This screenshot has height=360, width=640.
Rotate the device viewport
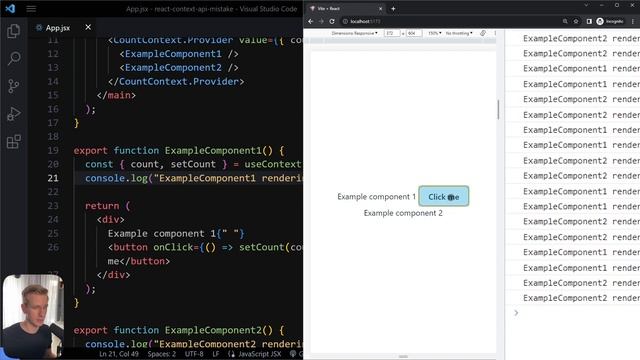483,33
